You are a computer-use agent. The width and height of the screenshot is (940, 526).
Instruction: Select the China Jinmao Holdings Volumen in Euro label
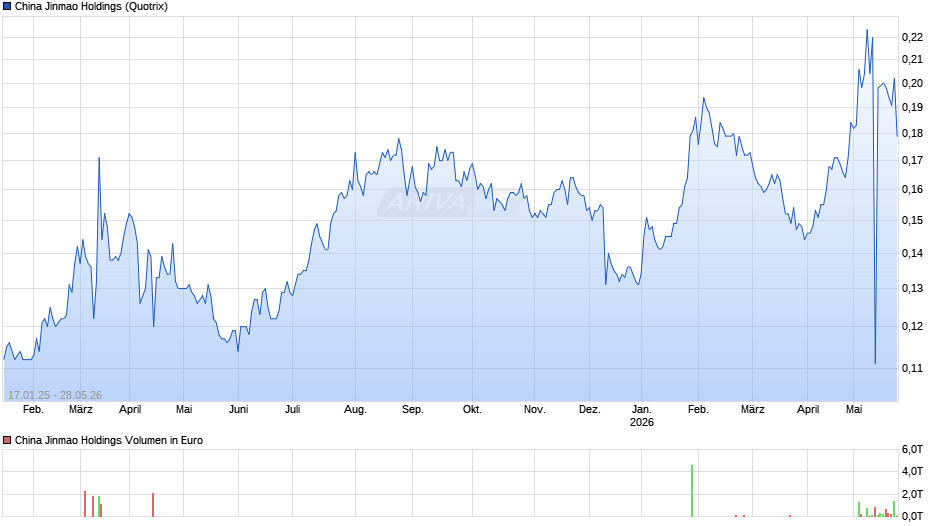coord(109,440)
